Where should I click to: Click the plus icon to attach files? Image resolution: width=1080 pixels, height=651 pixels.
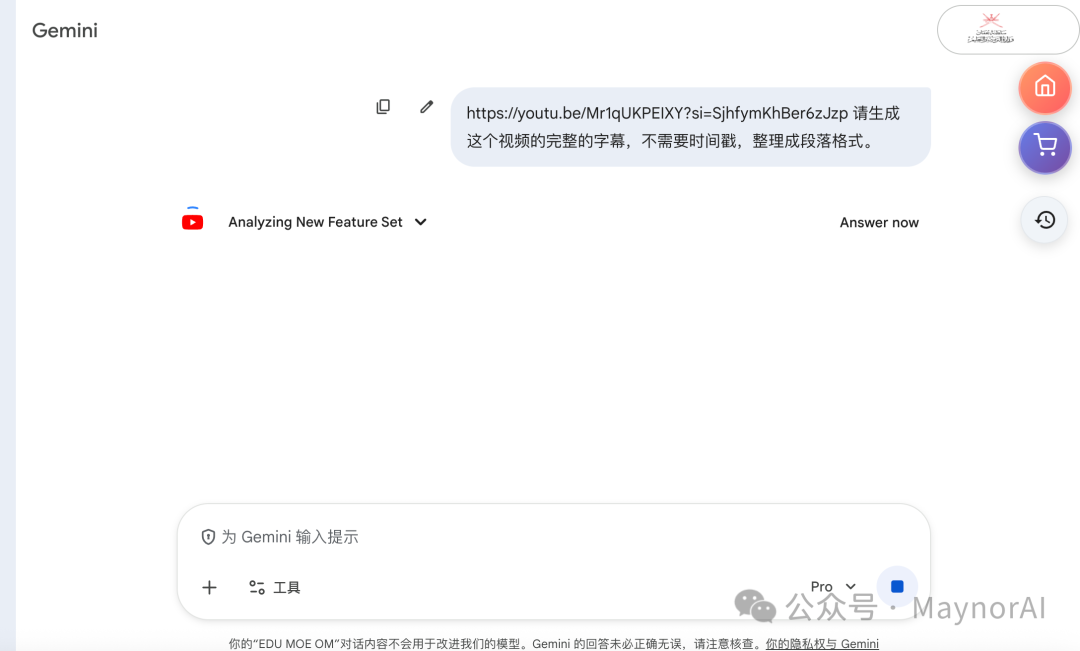pyautogui.click(x=208, y=587)
